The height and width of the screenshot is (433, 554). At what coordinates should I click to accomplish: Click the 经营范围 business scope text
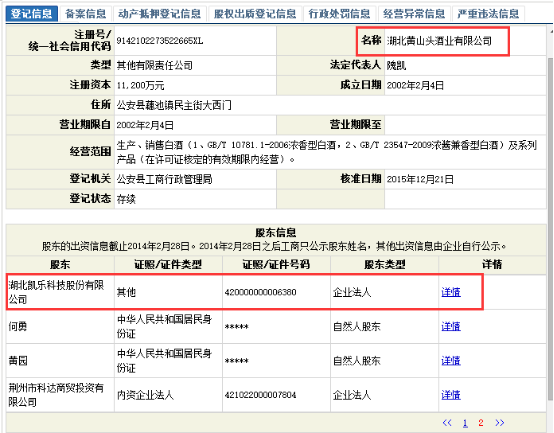tap(326, 152)
